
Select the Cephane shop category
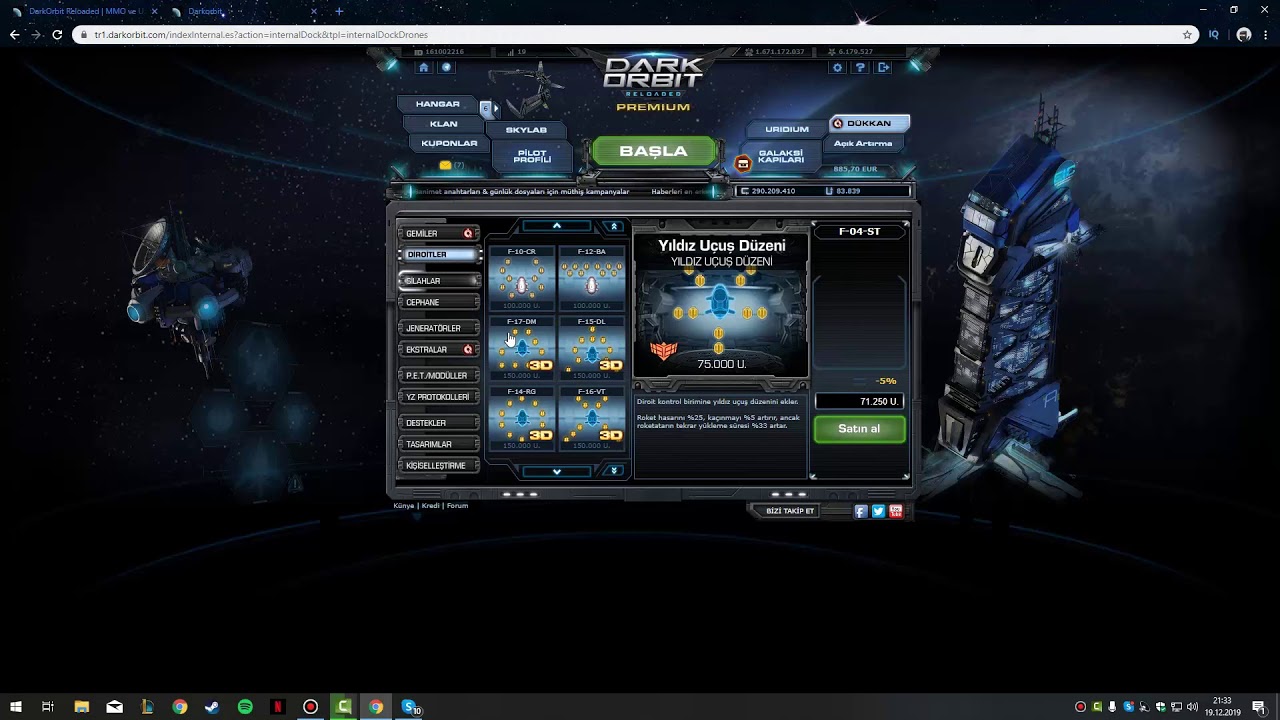439,302
